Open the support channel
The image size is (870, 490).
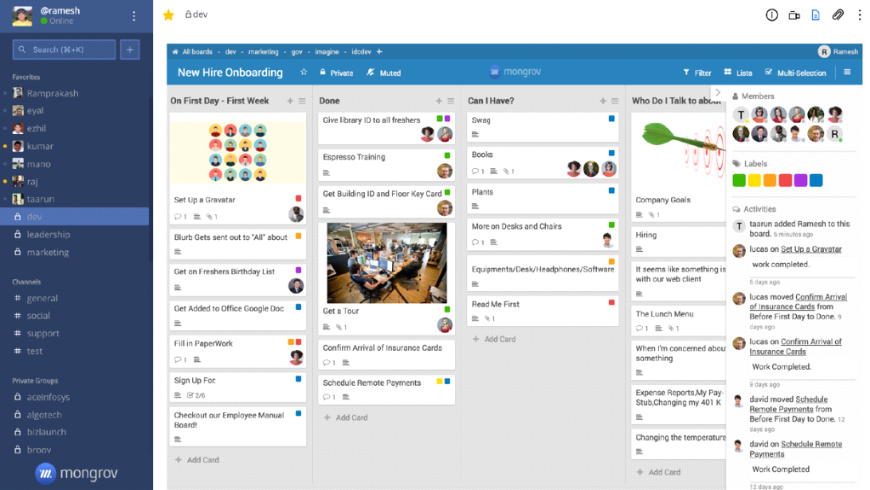pos(43,334)
